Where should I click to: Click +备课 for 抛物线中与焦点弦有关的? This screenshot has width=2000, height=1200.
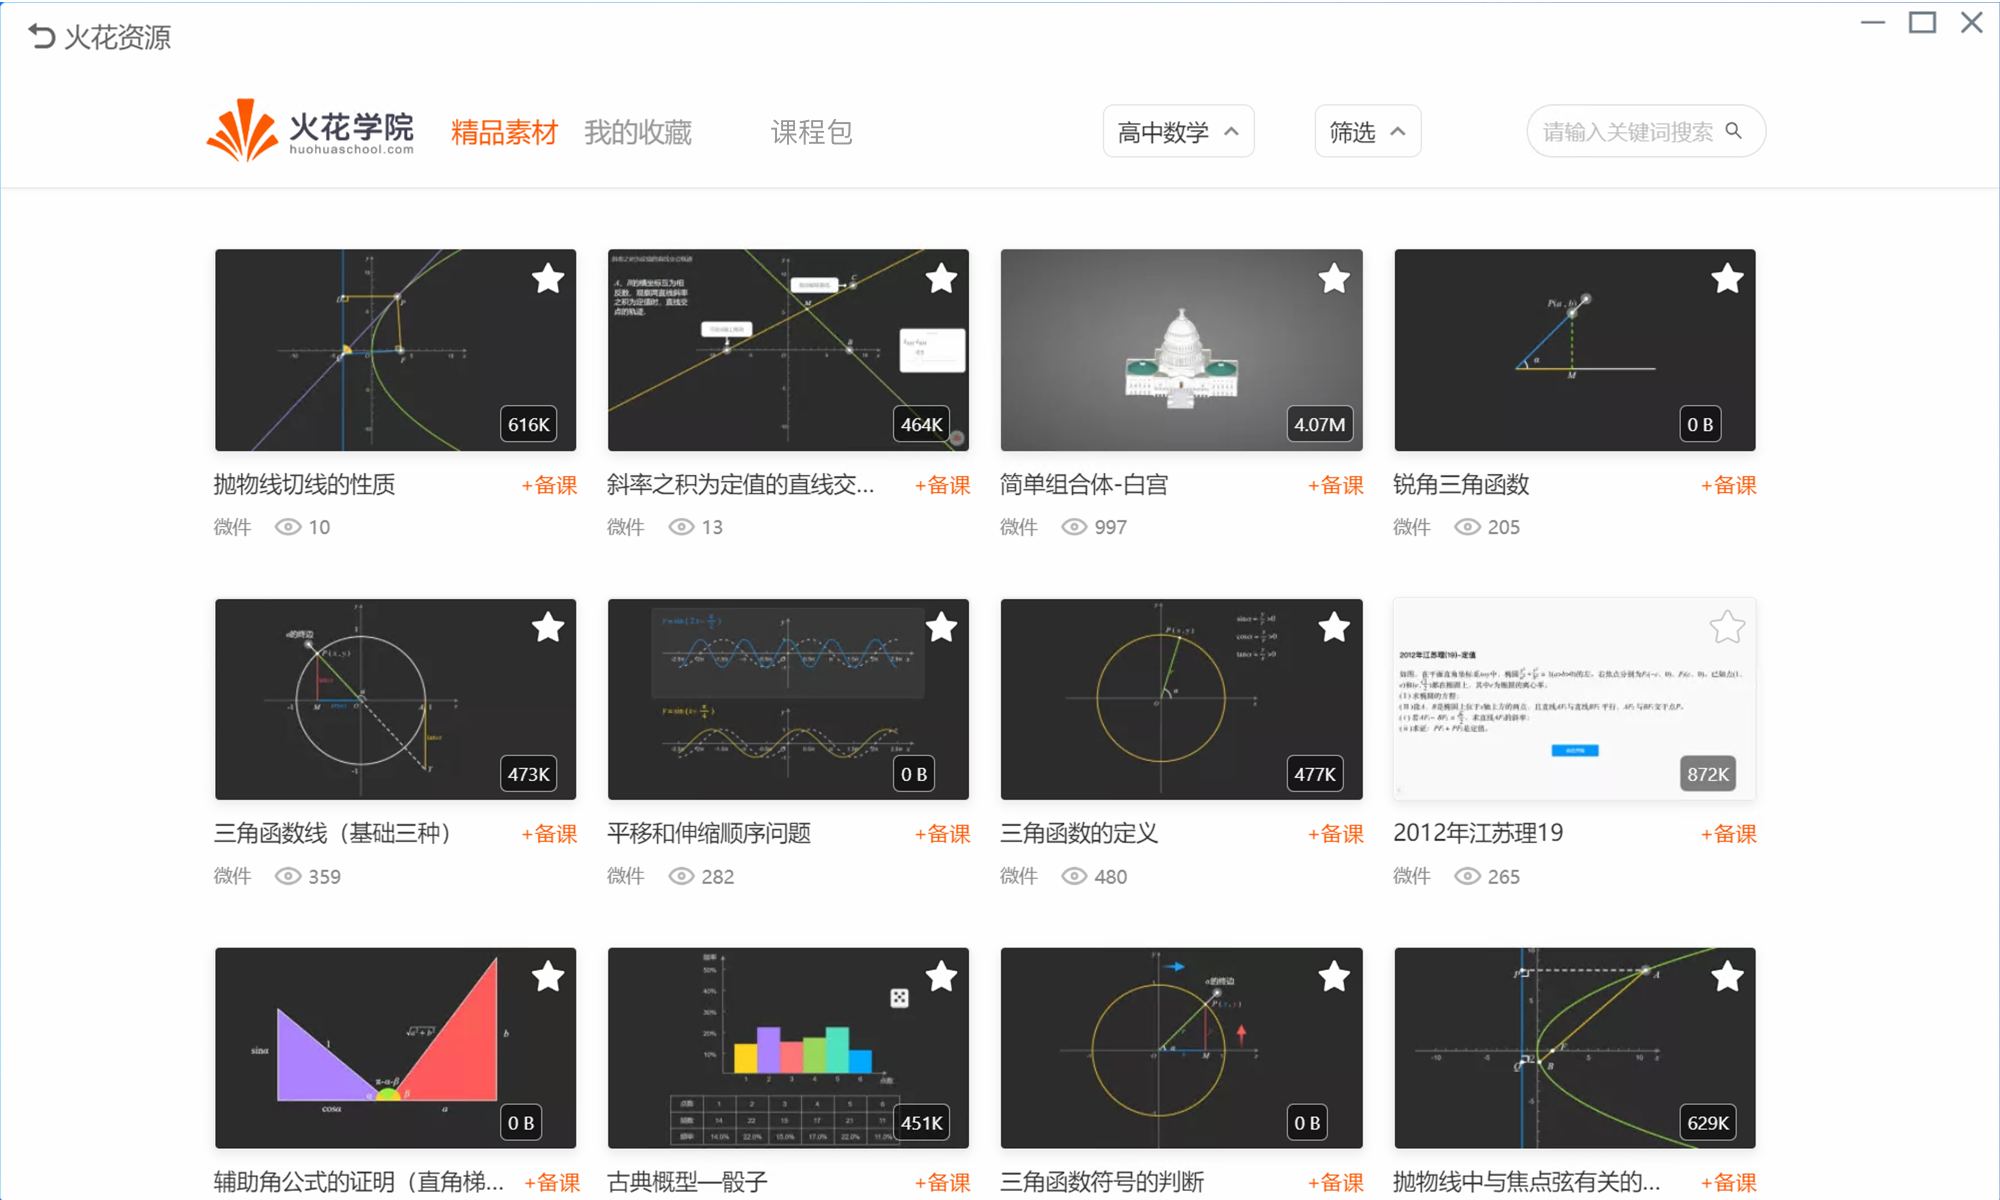pos(1728,1182)
